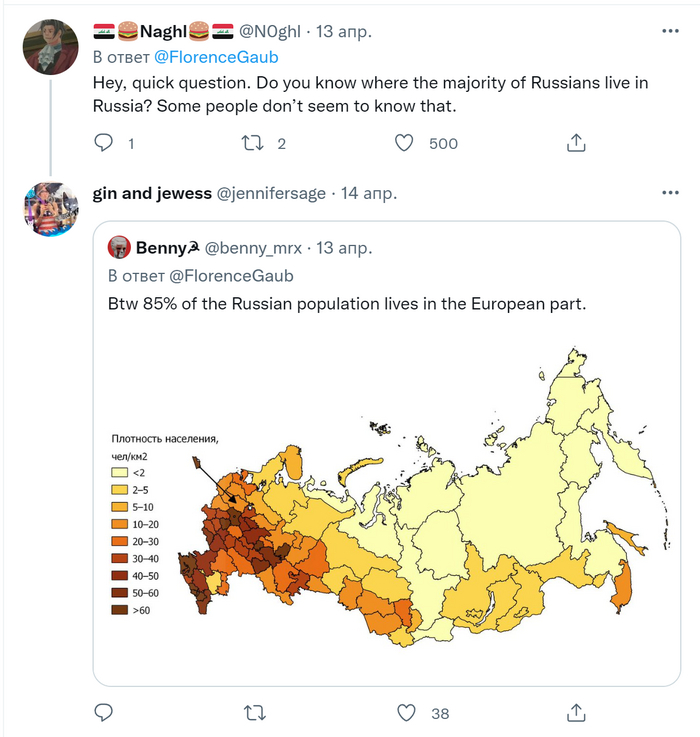The height and width of the screenshot is (737, 700).
Task: Reply to Naghl's tweet
Action: (x=104, y=144)
